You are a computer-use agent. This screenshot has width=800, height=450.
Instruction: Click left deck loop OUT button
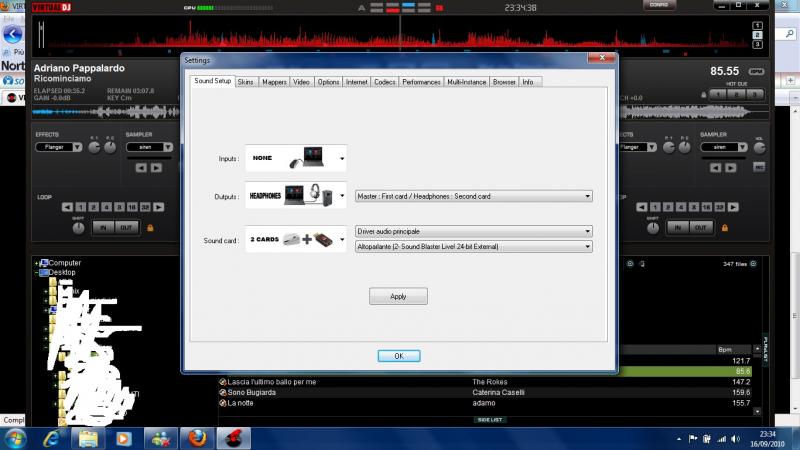click(x=127, y=228)
